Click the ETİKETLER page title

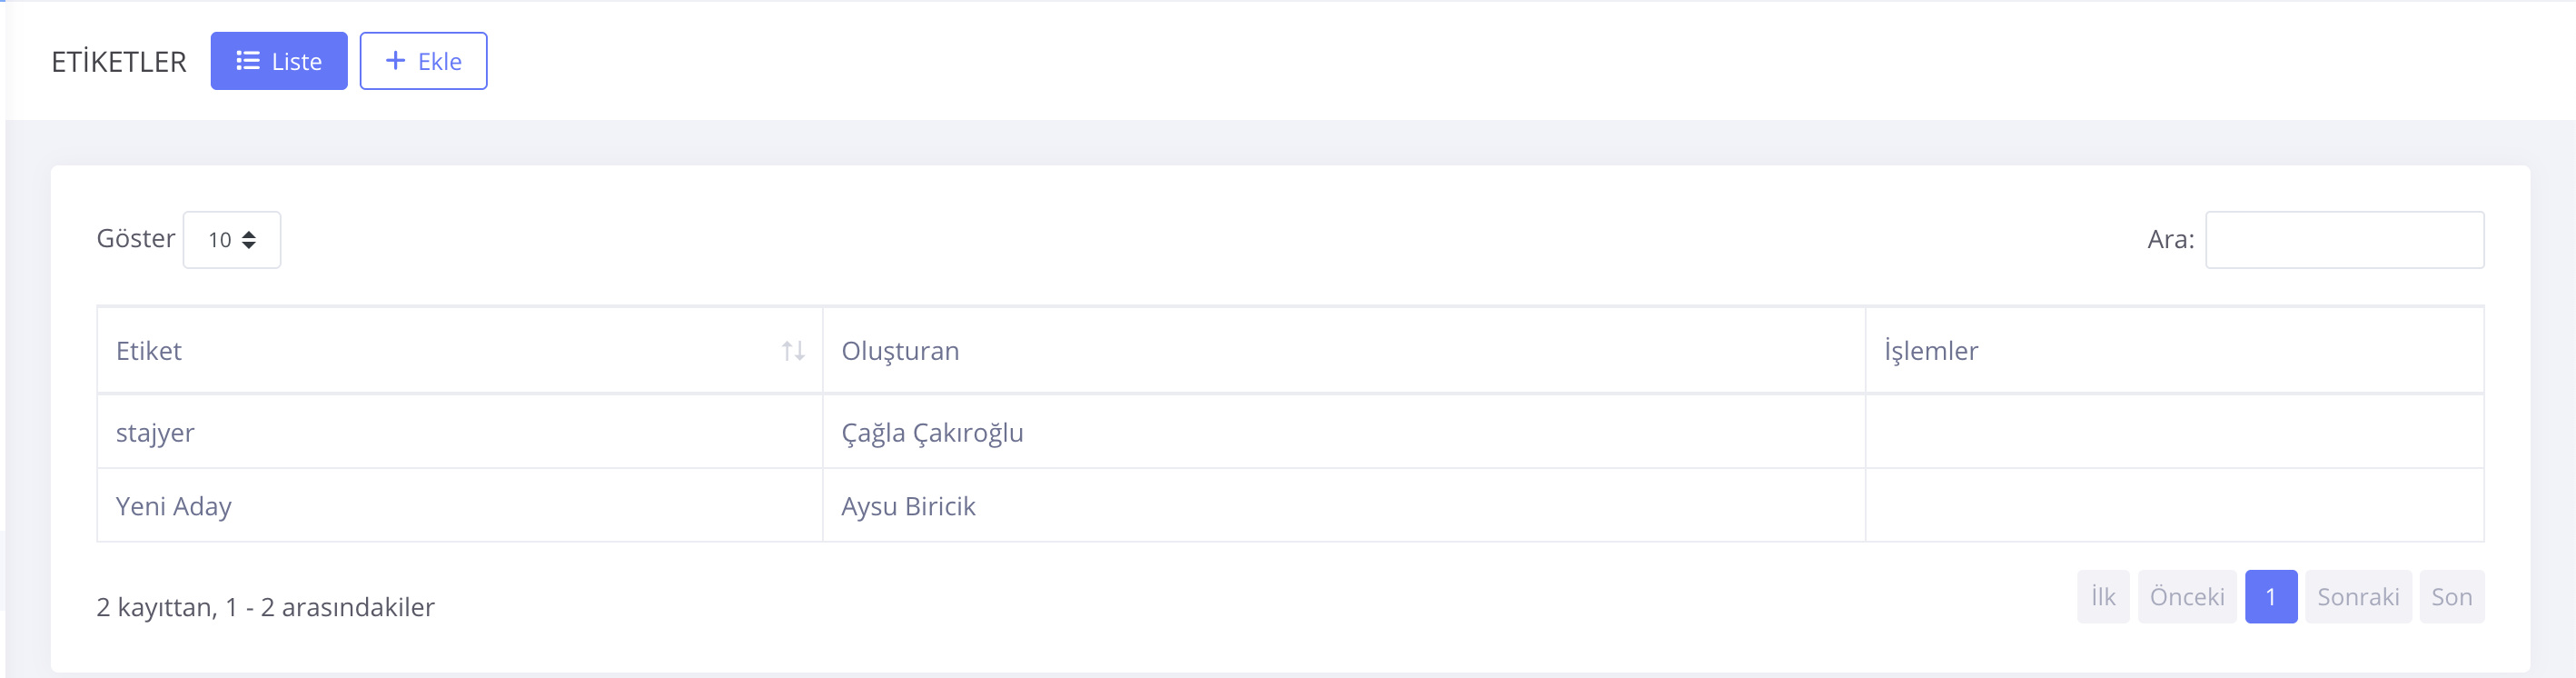click(119, 62)
